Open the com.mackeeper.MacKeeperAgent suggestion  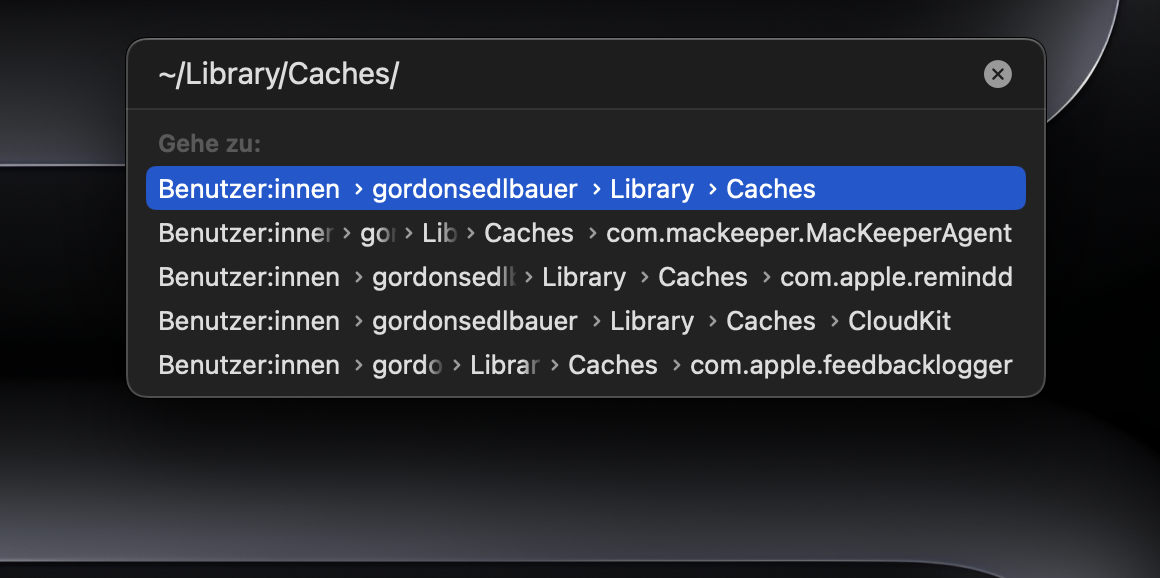tap(809, 232)
